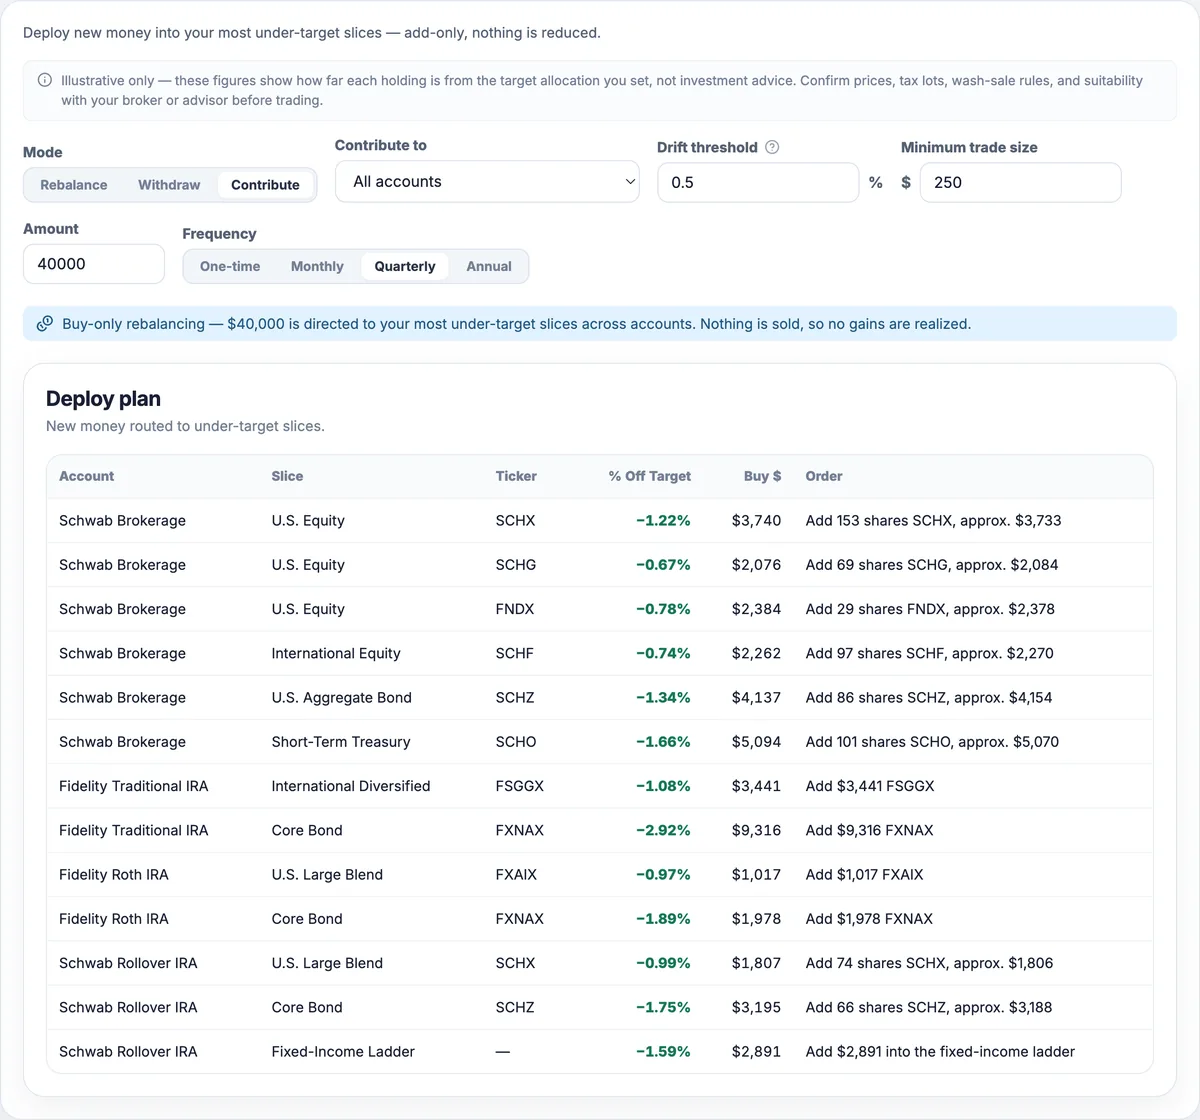This screenshot has width=1200, height=1120.
Task: Choose Quarterly frequency
Action: [405, 267]
